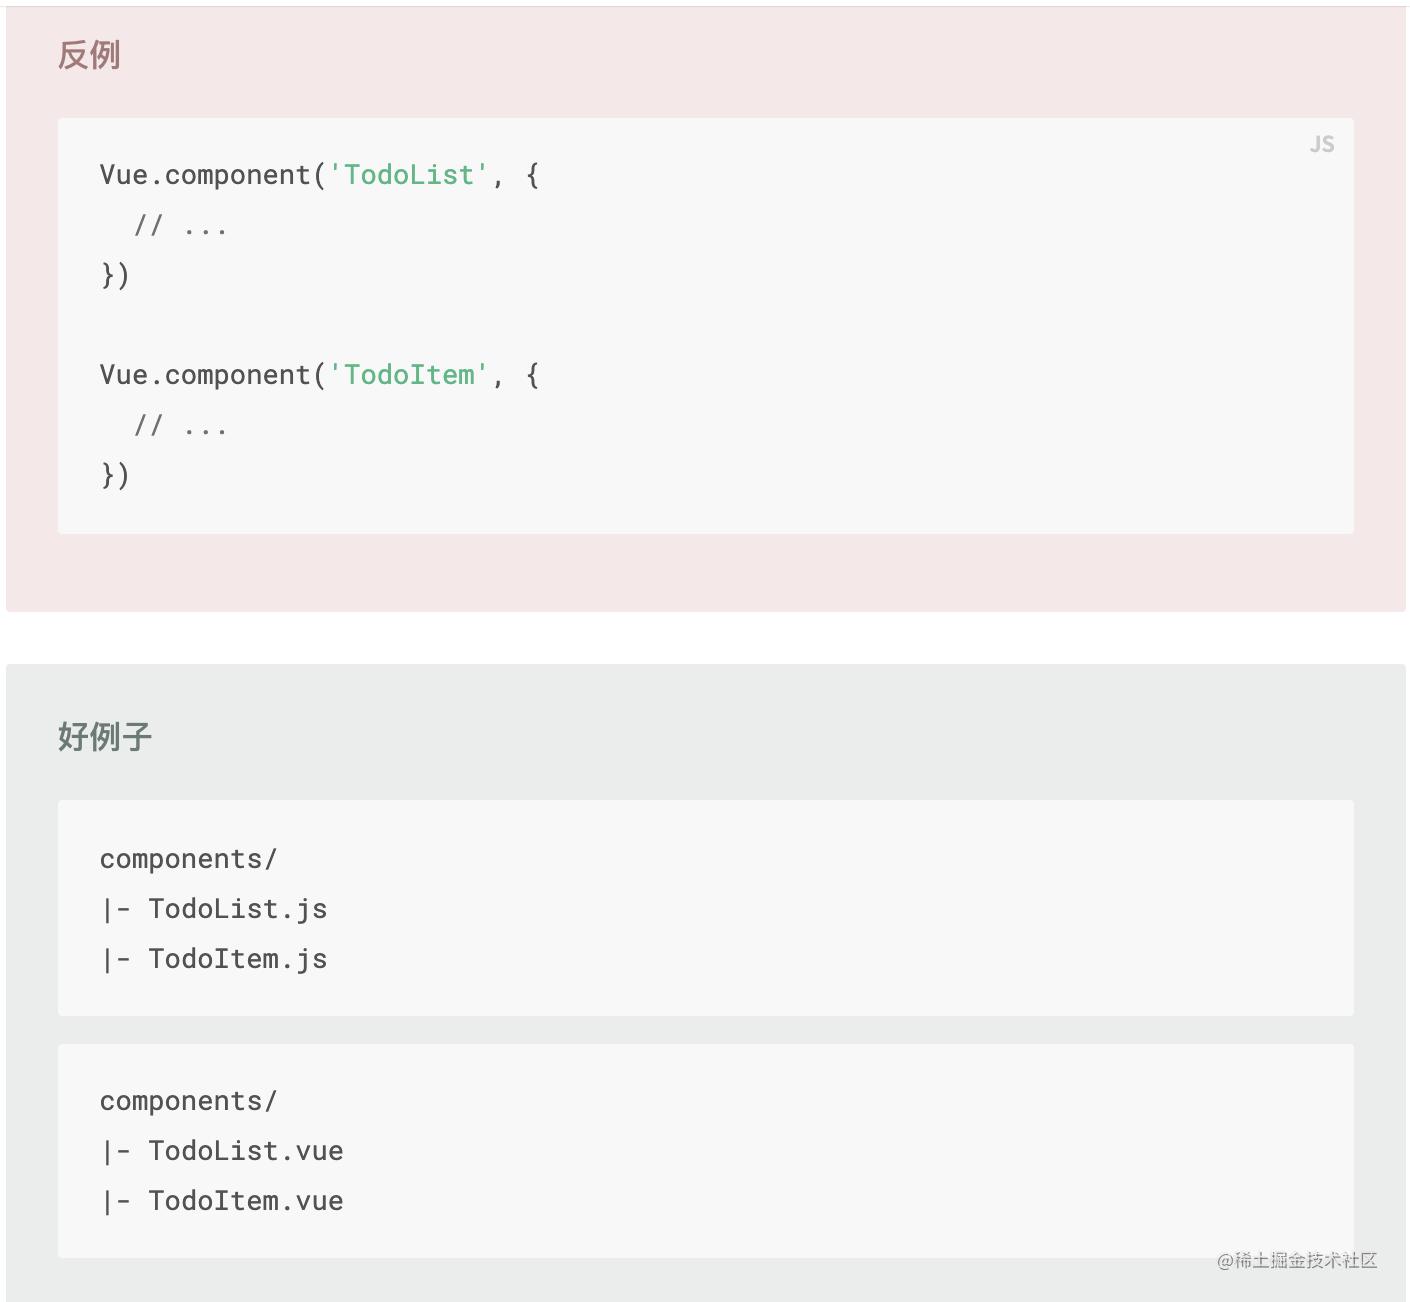1410x1302 pixels.
Task: Click components/ above the TodoList.vue line
Action: [188, 1101]
